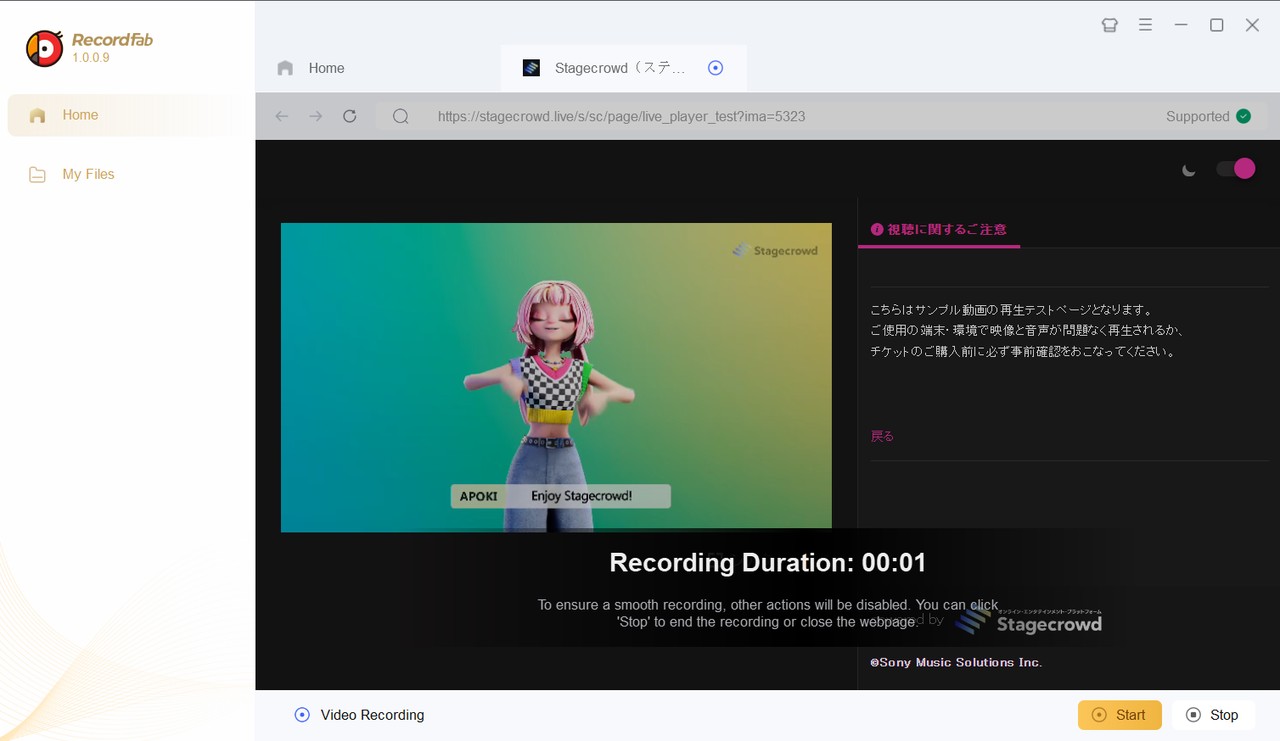Click the moon dark mode icon
This screenshot has height=741, width=1280.
coord(1189,170)
